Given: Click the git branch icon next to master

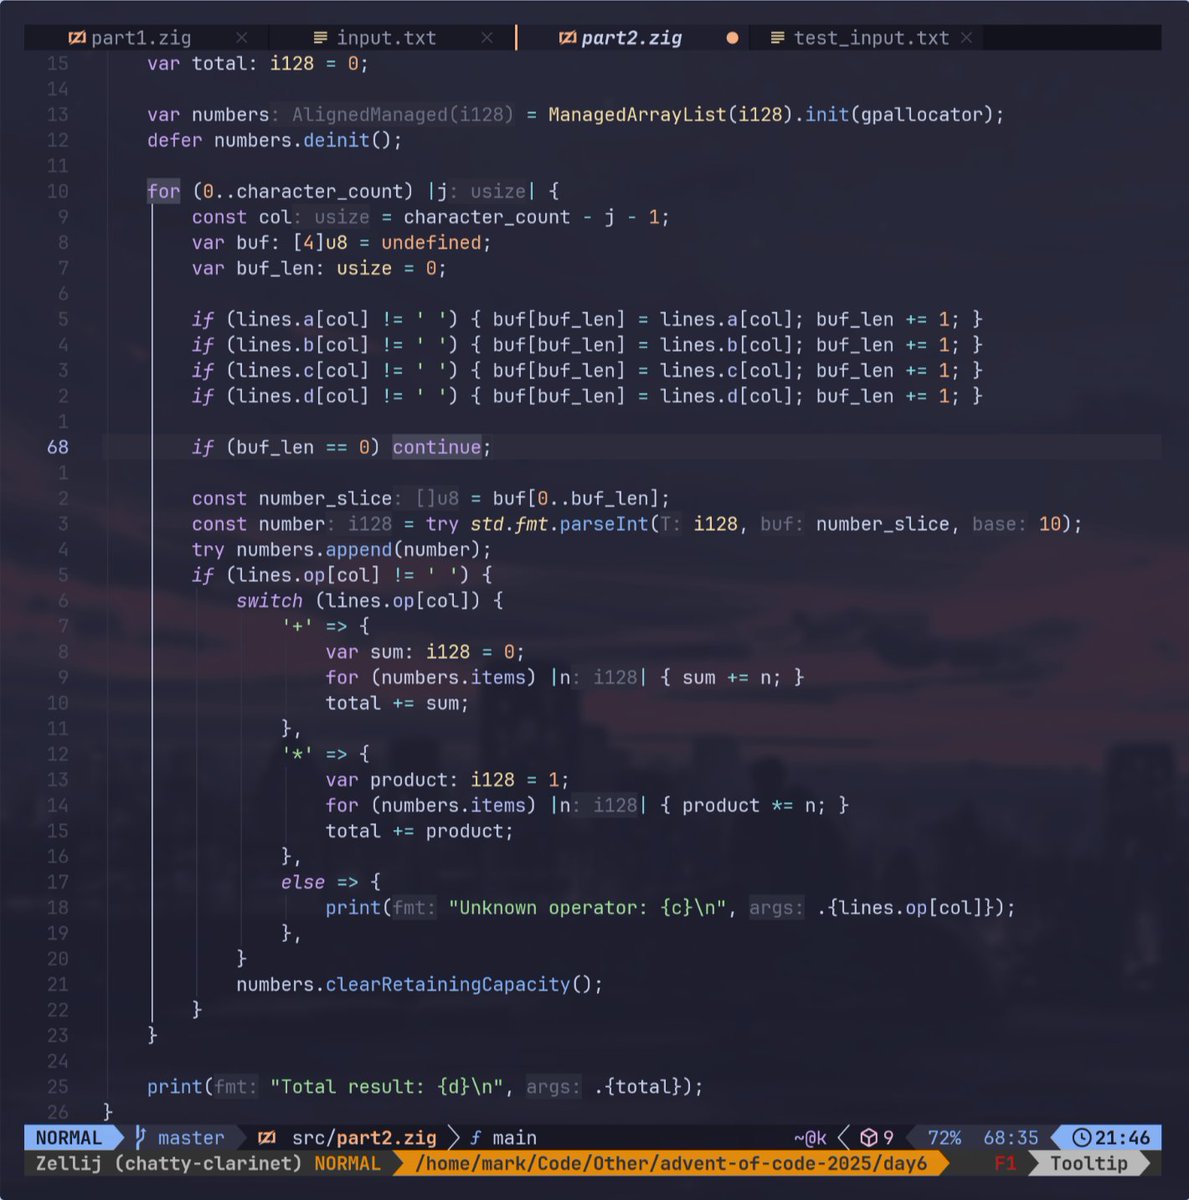Looking at the screenshot, I should [x=140, y=1137].
